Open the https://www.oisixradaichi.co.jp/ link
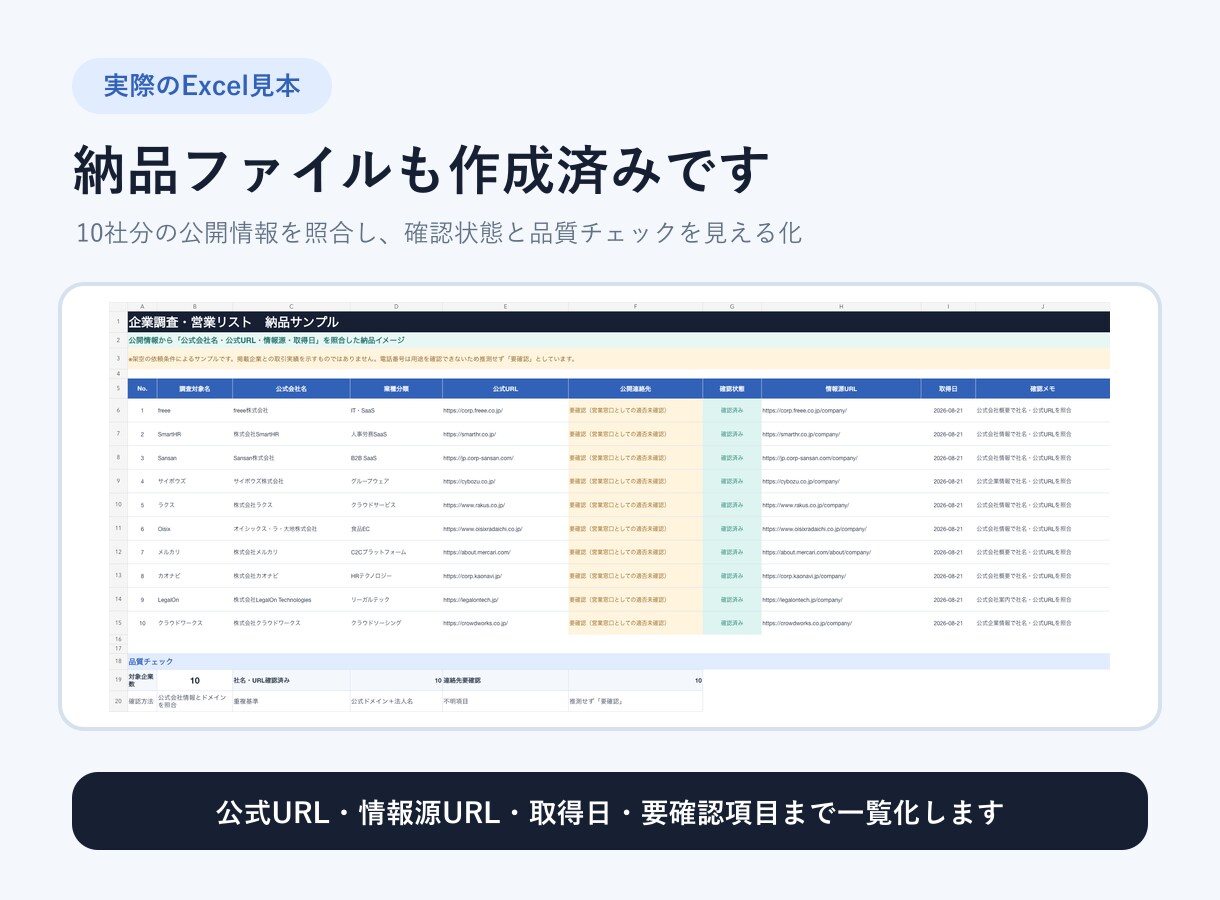The height and width of the screenshot is (900, 1220). (x=483, y=528)
